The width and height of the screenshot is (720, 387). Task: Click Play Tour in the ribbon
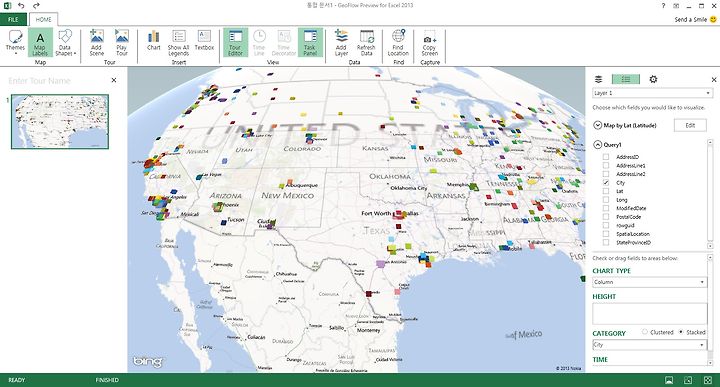click(x=122, y=42)
